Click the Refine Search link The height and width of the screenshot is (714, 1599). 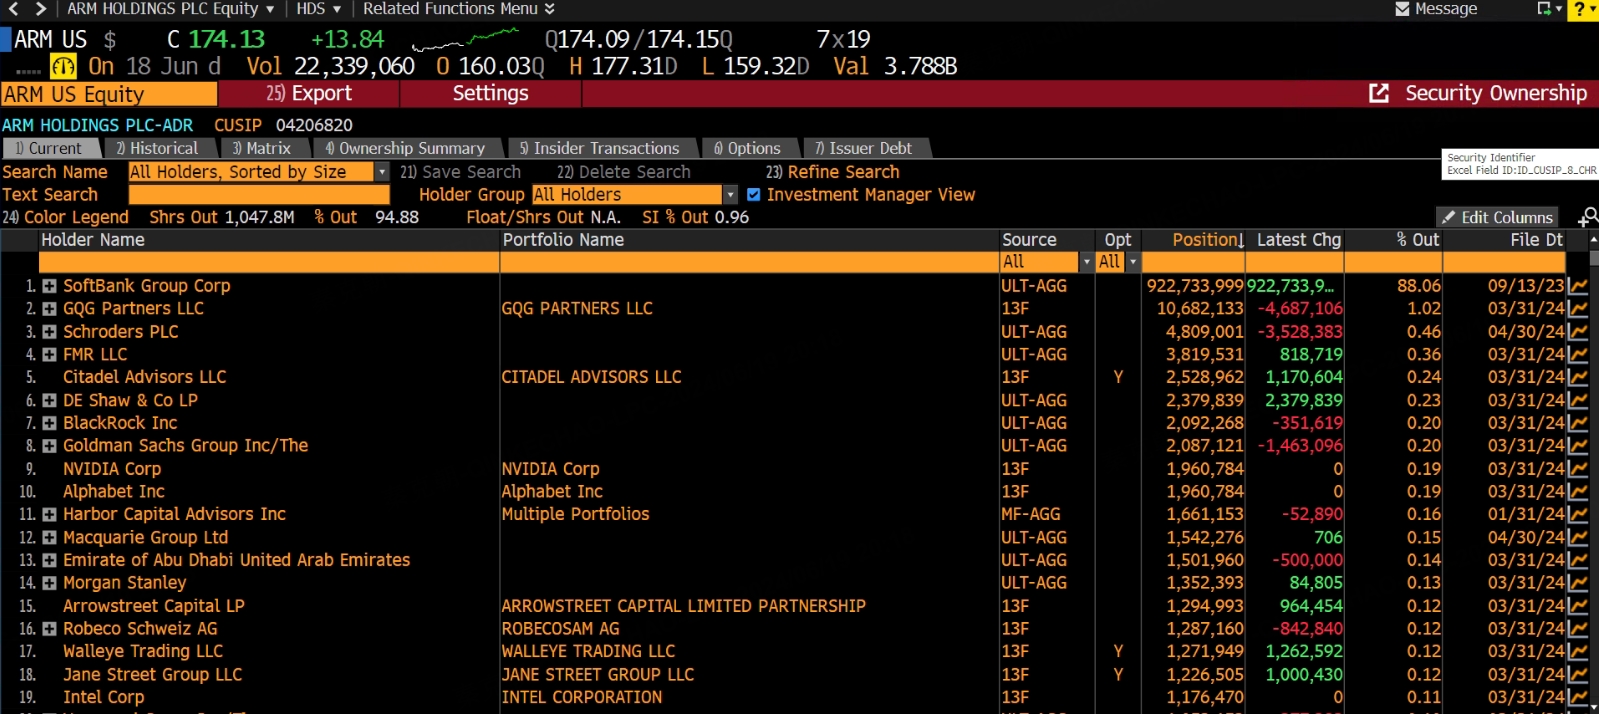click(833, 172)
